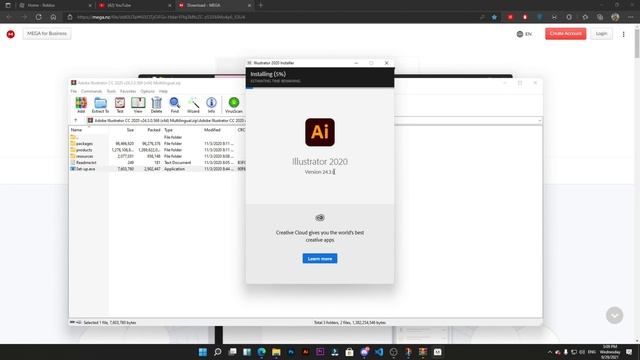Open Microsoft Edge from taskbar
Screen dimensions: 640x360
pos(262,352)
